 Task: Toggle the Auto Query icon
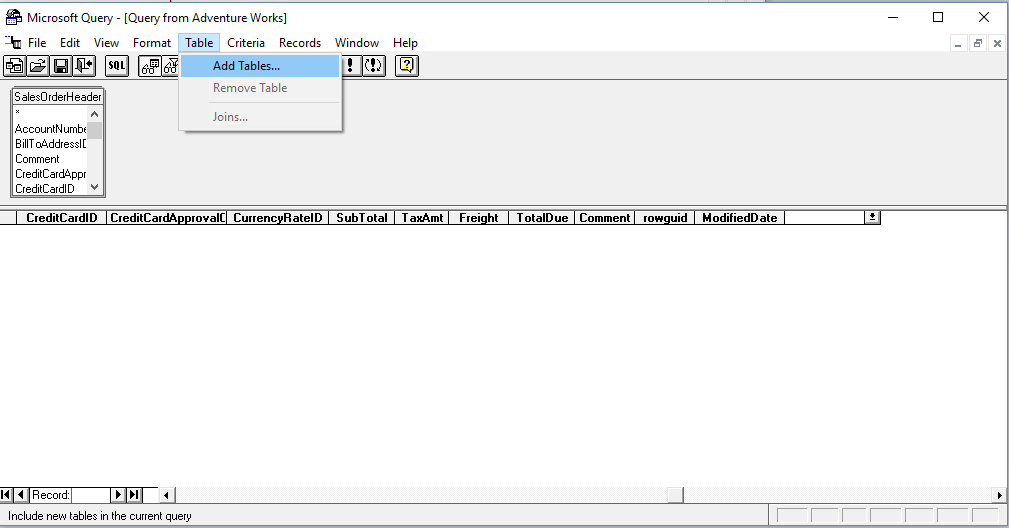pos(373,66)
